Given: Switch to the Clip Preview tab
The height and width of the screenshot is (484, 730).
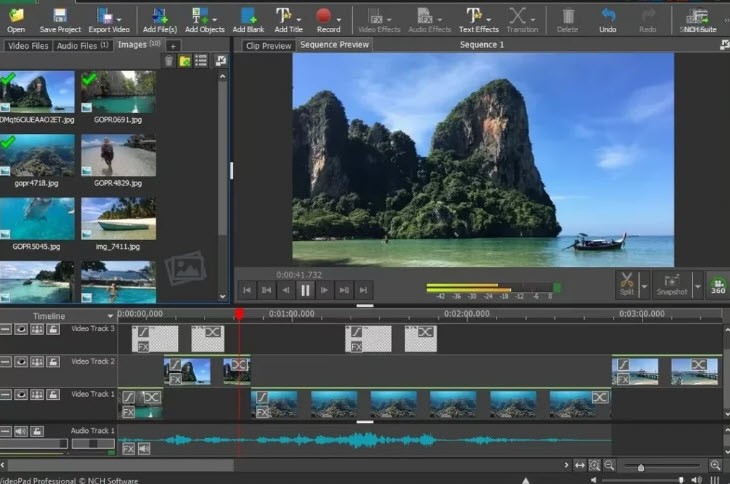Looking at the screenshot, I should (269, 46).
